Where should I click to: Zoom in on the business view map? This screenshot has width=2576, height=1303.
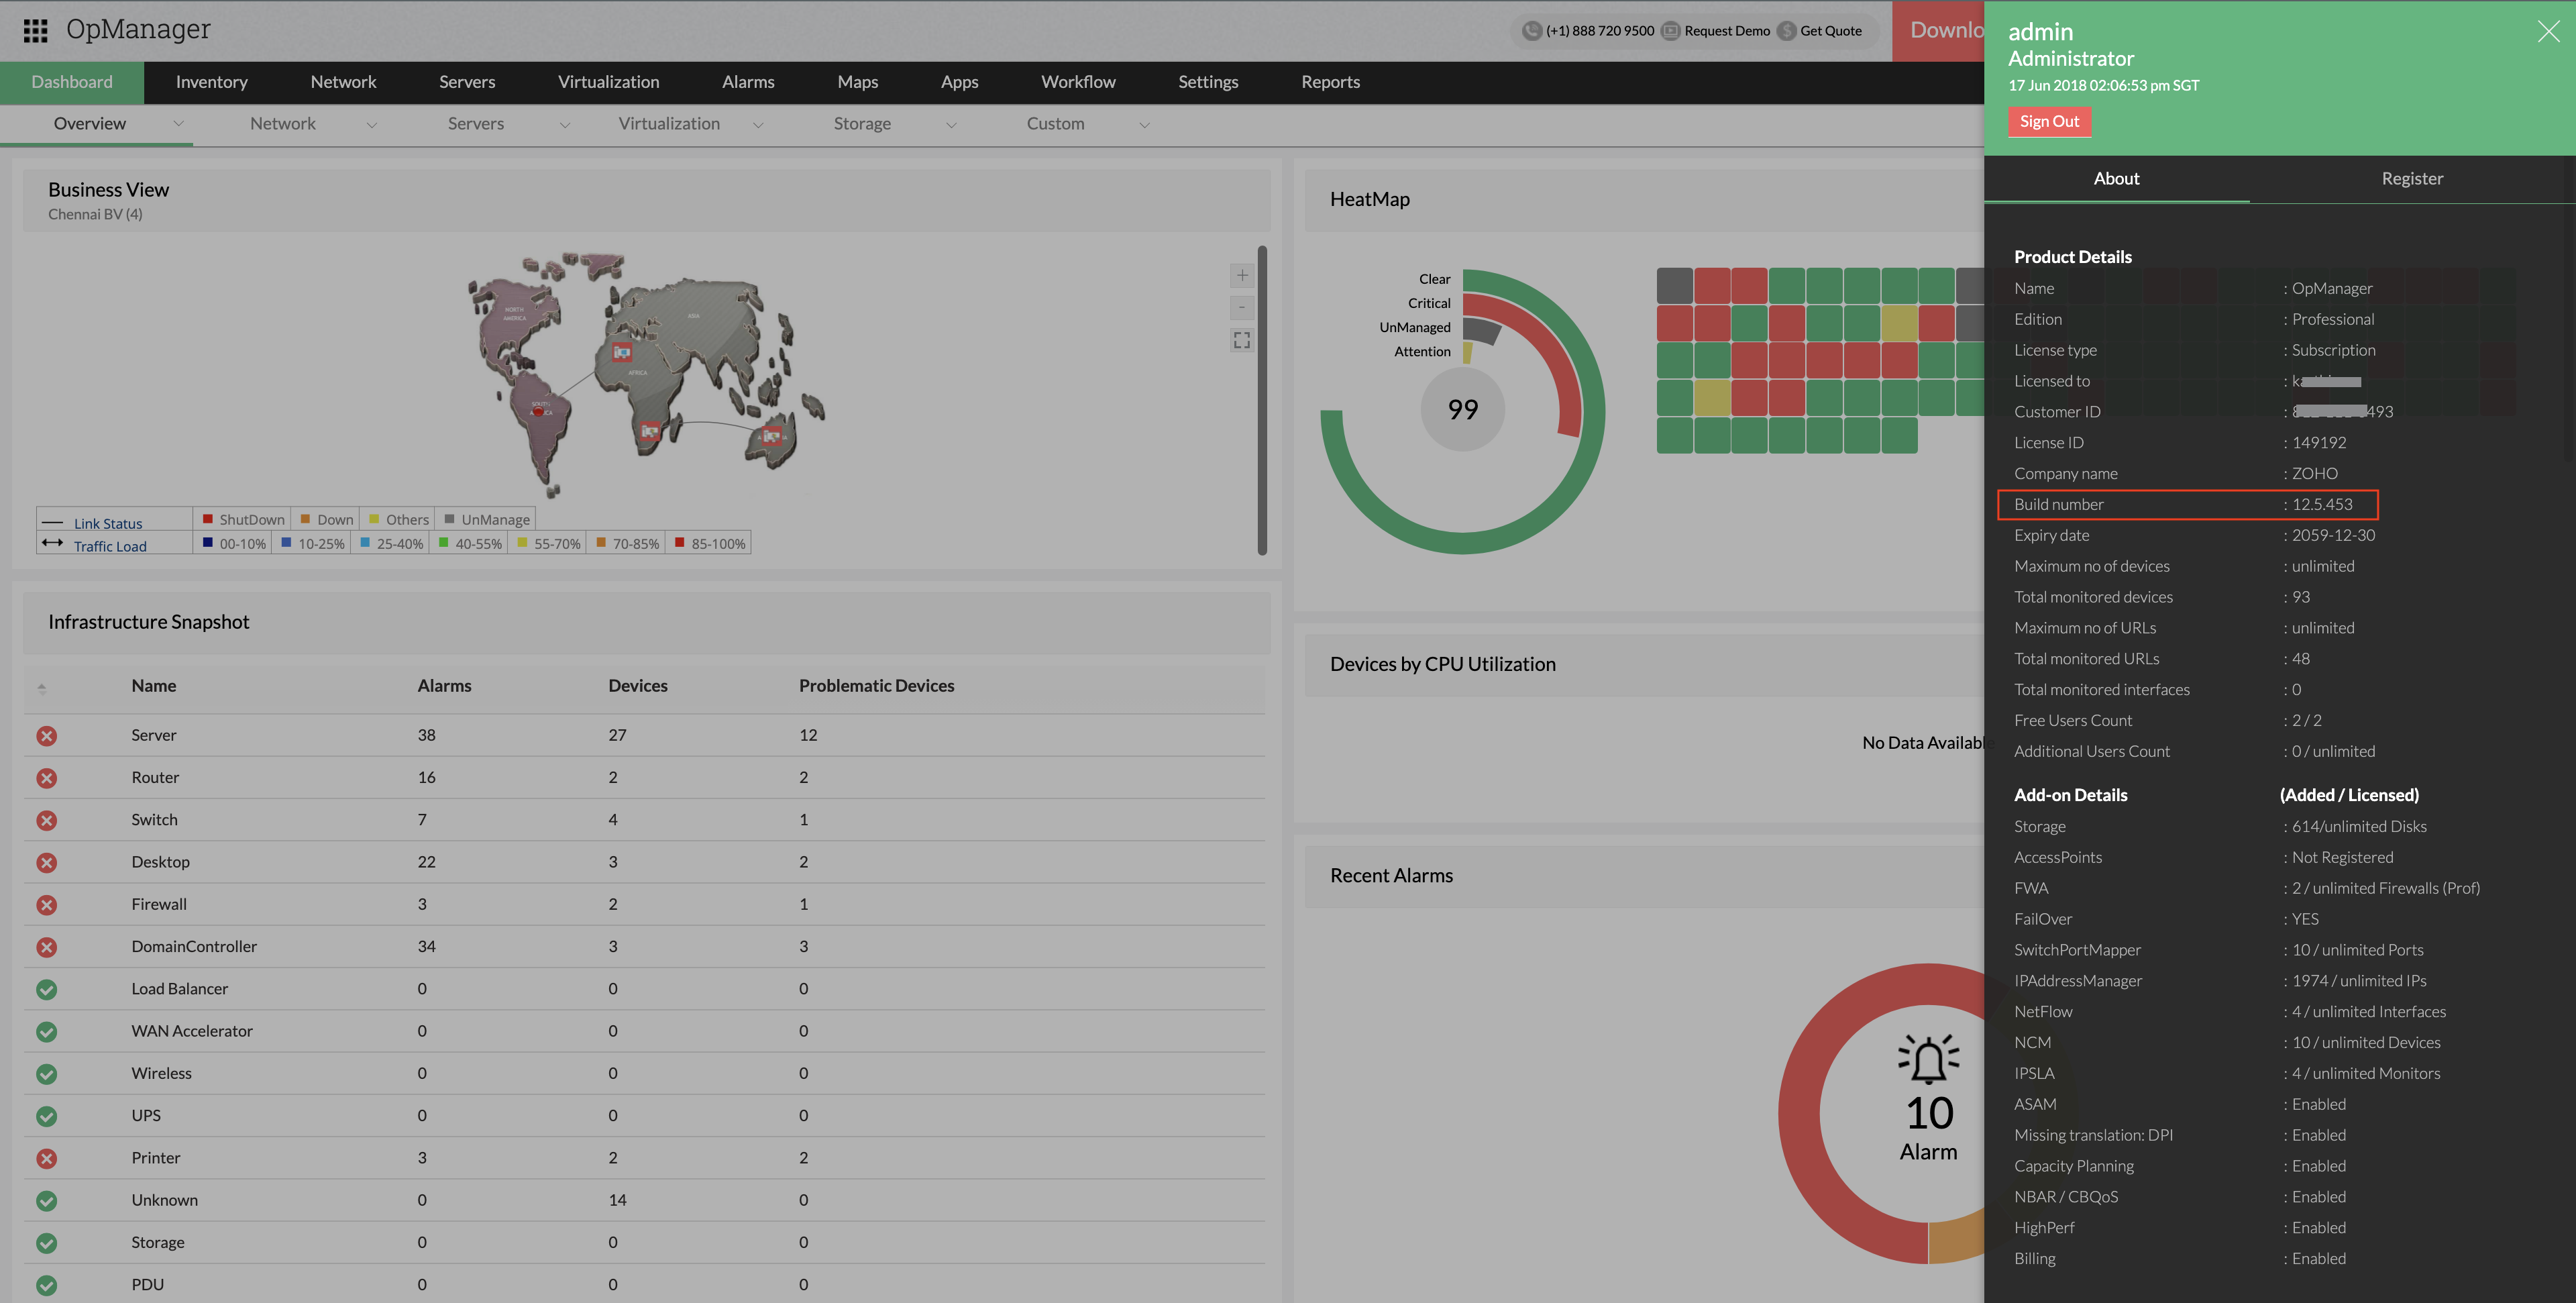(x=1241, y=275)
